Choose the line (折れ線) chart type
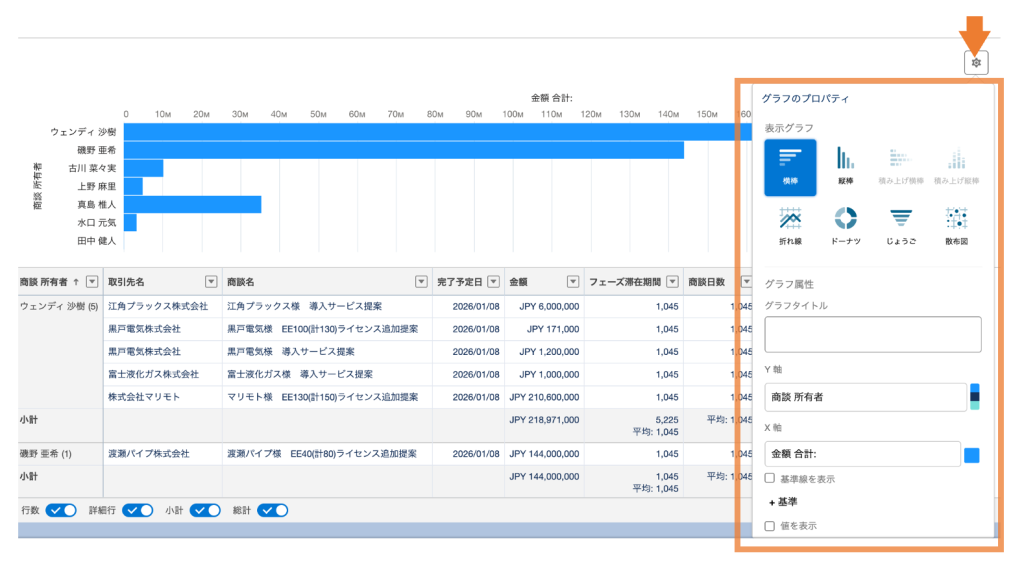 790,224
